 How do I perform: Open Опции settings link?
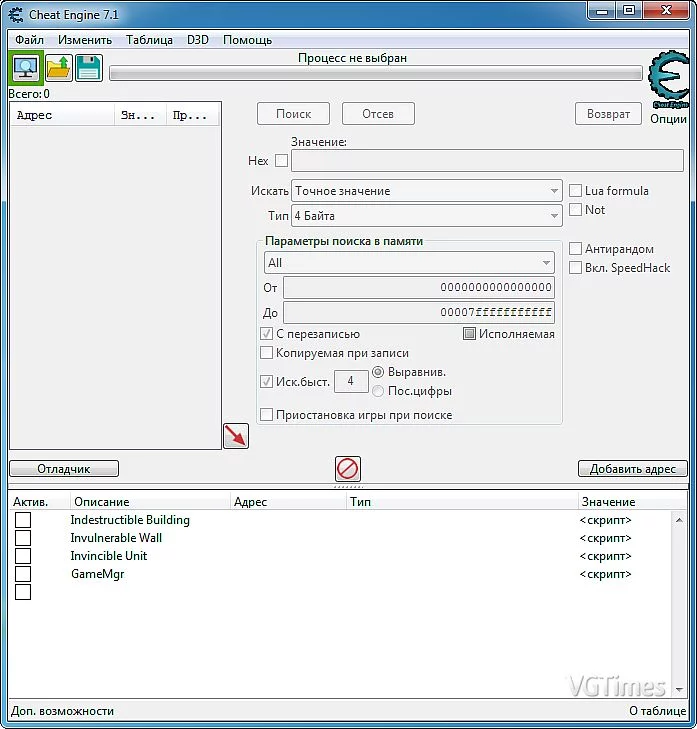668,119
